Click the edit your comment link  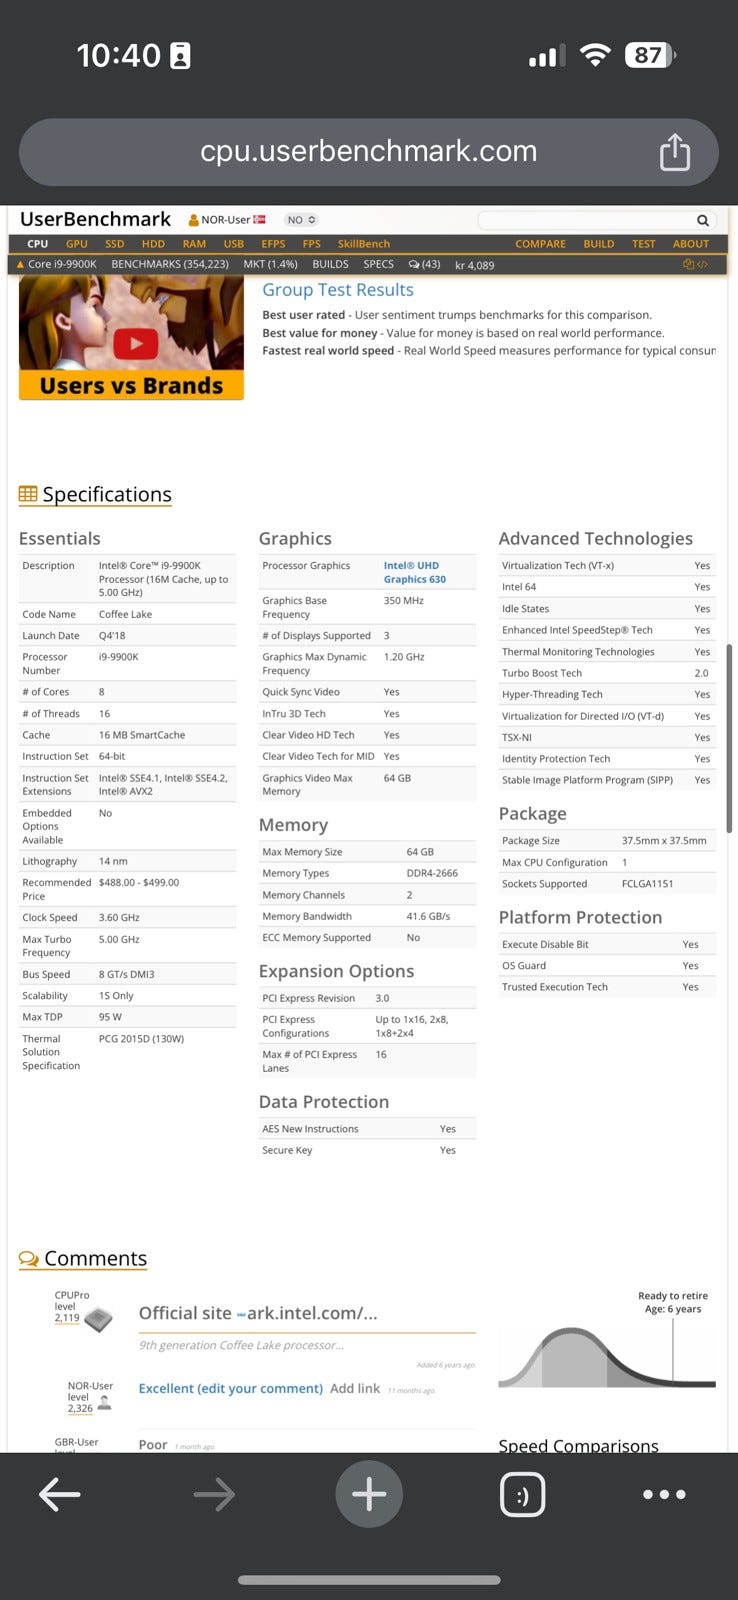[x=231, y=1388]
